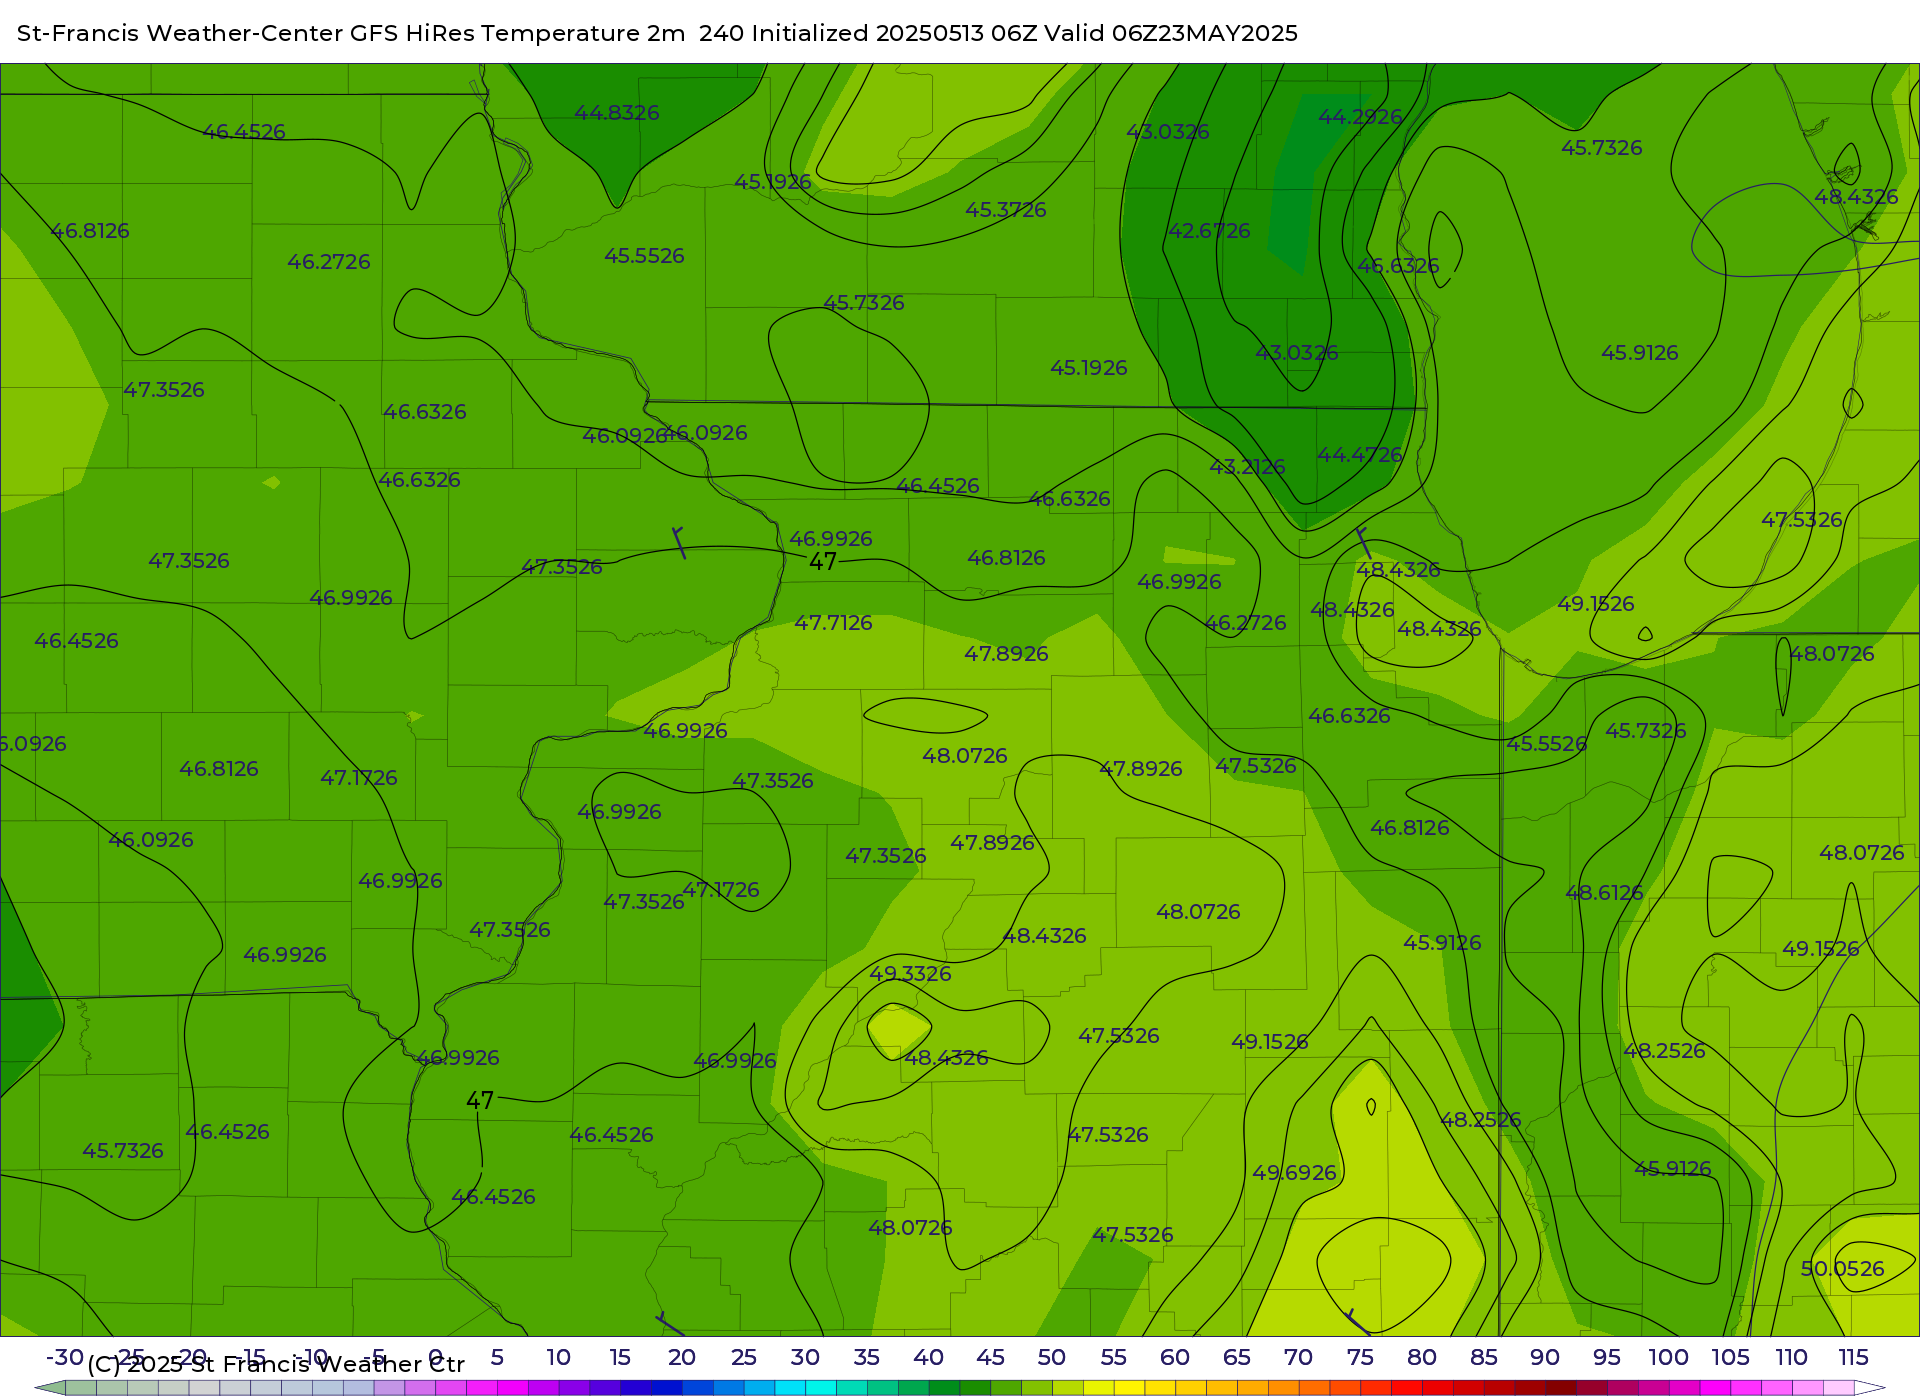This screenshot has height=1400, width=1920.
Task: Click the gray-green left arrow end of color bar
Action: click(50, 1388)
